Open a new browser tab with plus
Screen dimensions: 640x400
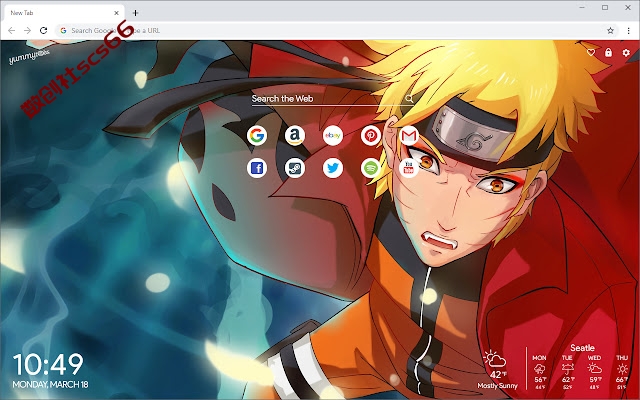pyautogui.click(x=136, y=13)
